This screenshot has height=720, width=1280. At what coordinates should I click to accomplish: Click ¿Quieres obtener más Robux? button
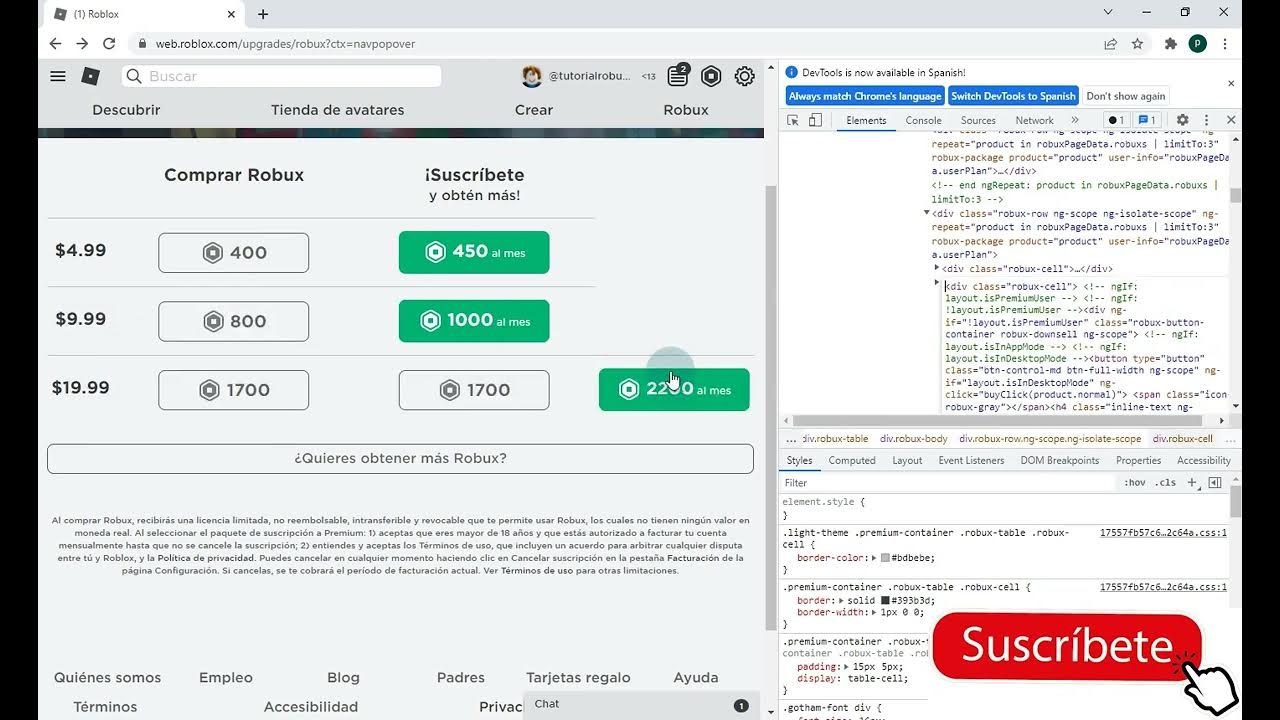pyautogui.click(x=400, y=459)
